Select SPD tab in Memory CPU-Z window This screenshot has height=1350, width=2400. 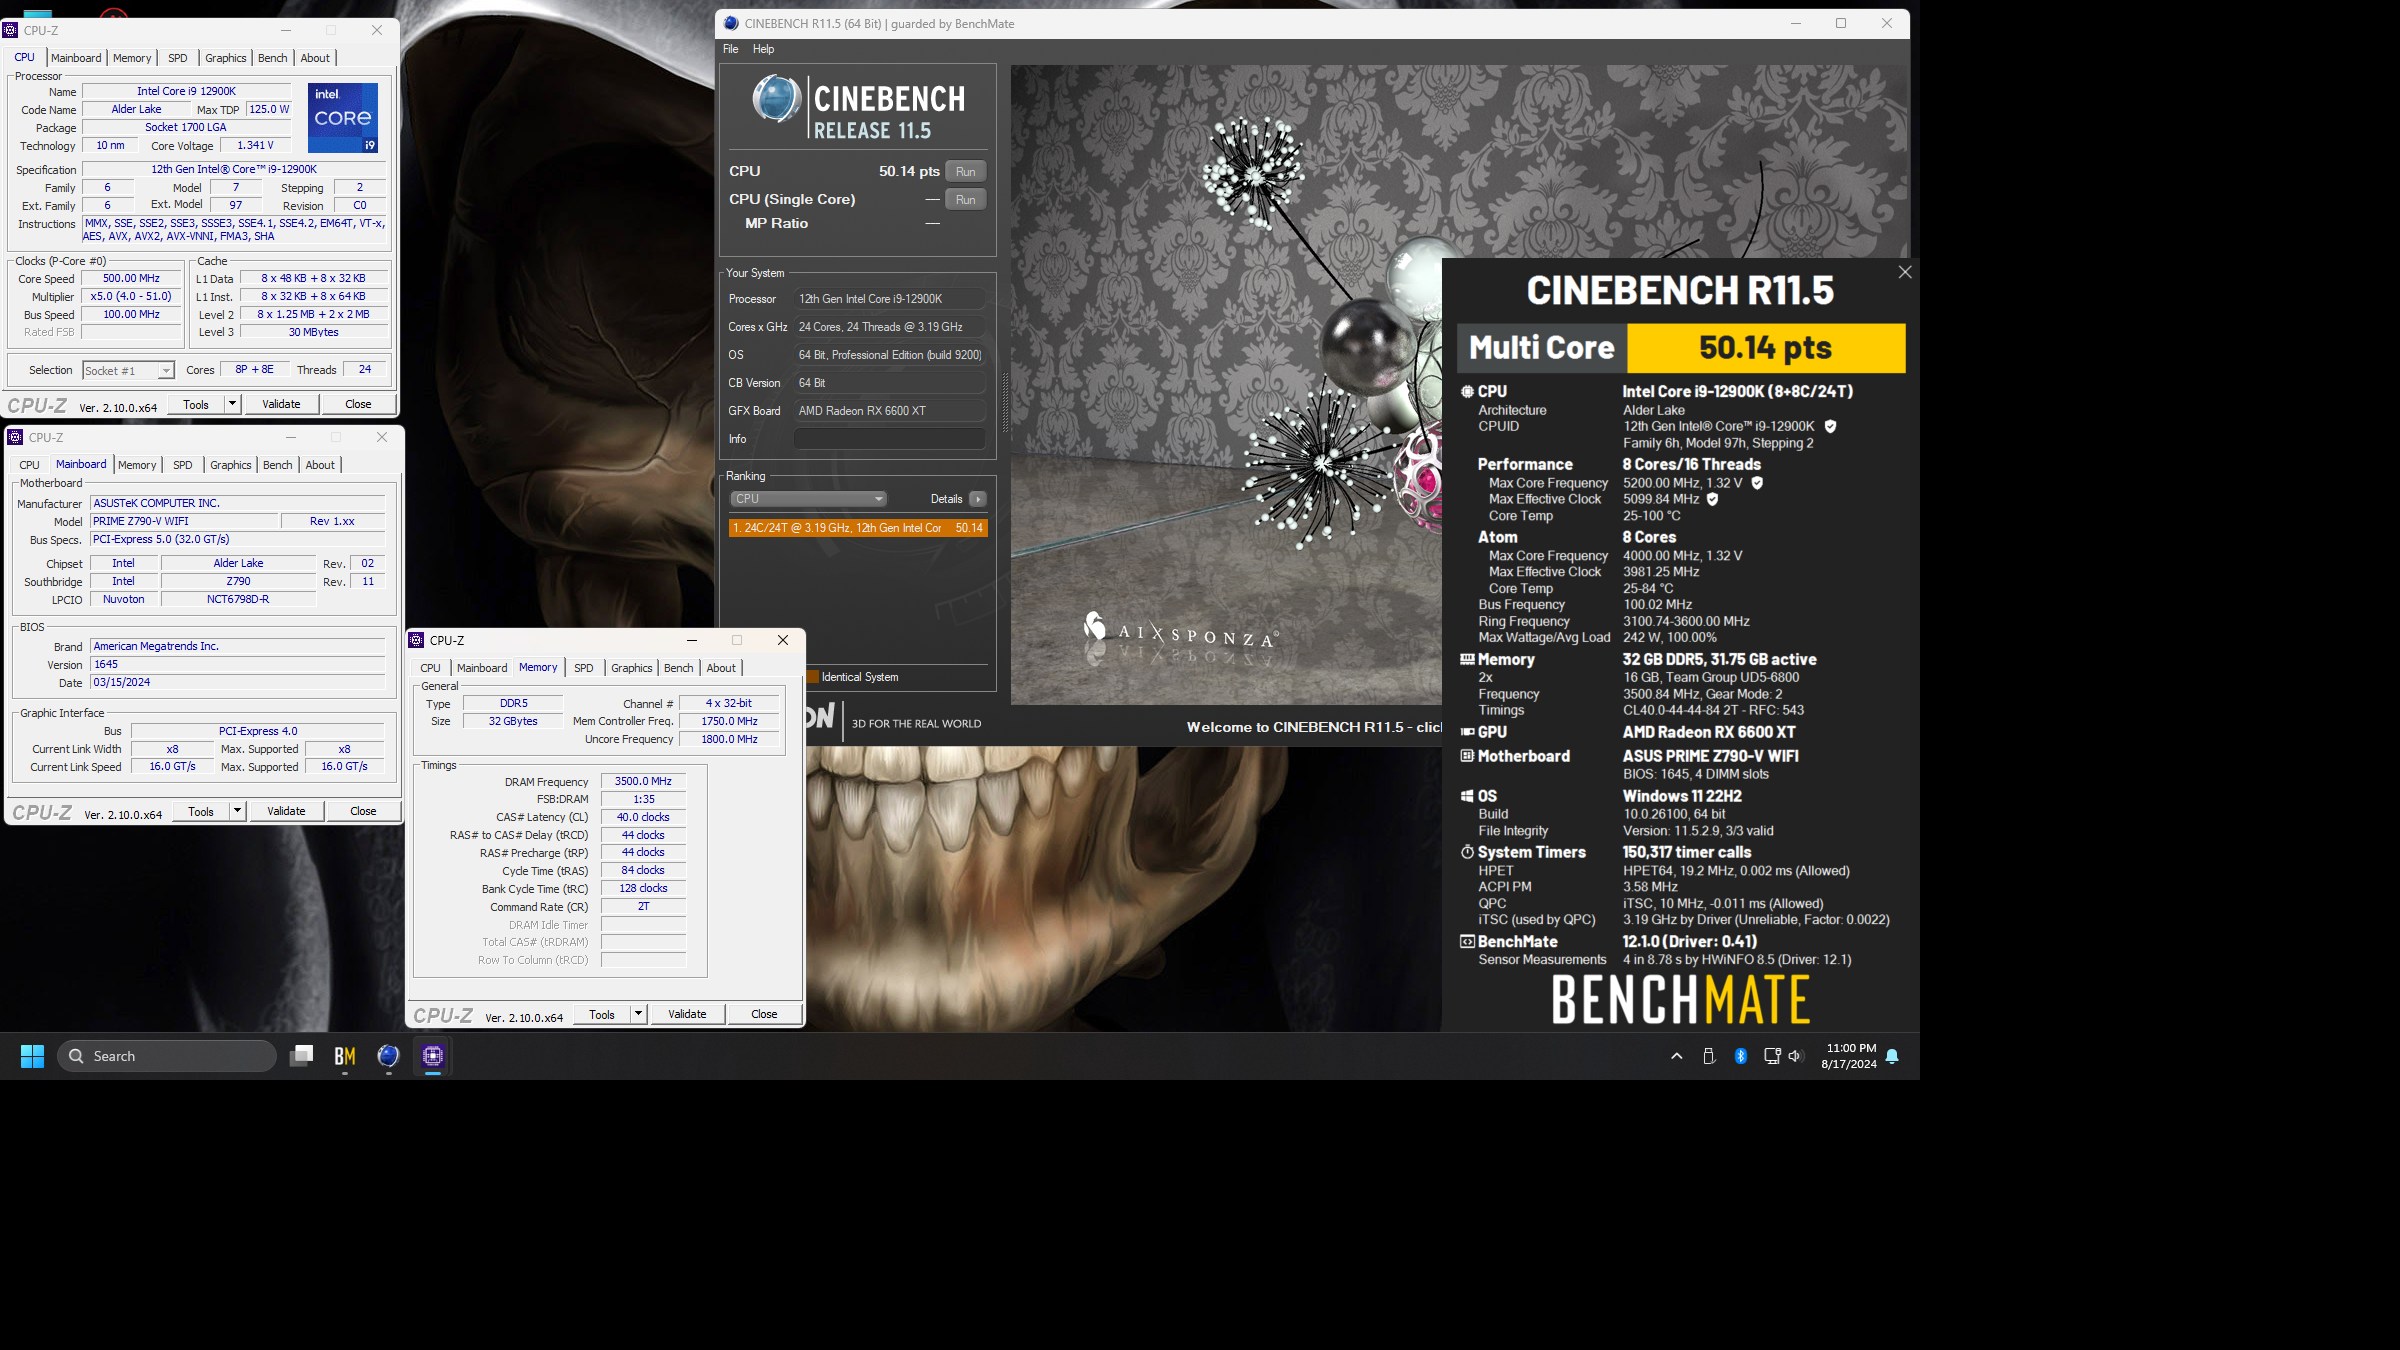point(584,668)
